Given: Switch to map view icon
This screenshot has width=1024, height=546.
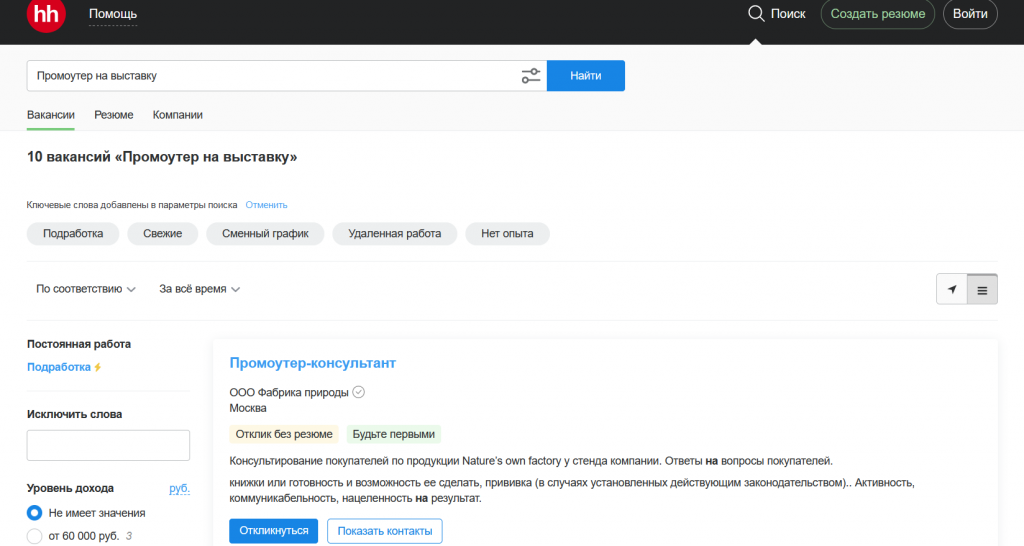Looking at the screenshot, I should click(x=952, y=290).
